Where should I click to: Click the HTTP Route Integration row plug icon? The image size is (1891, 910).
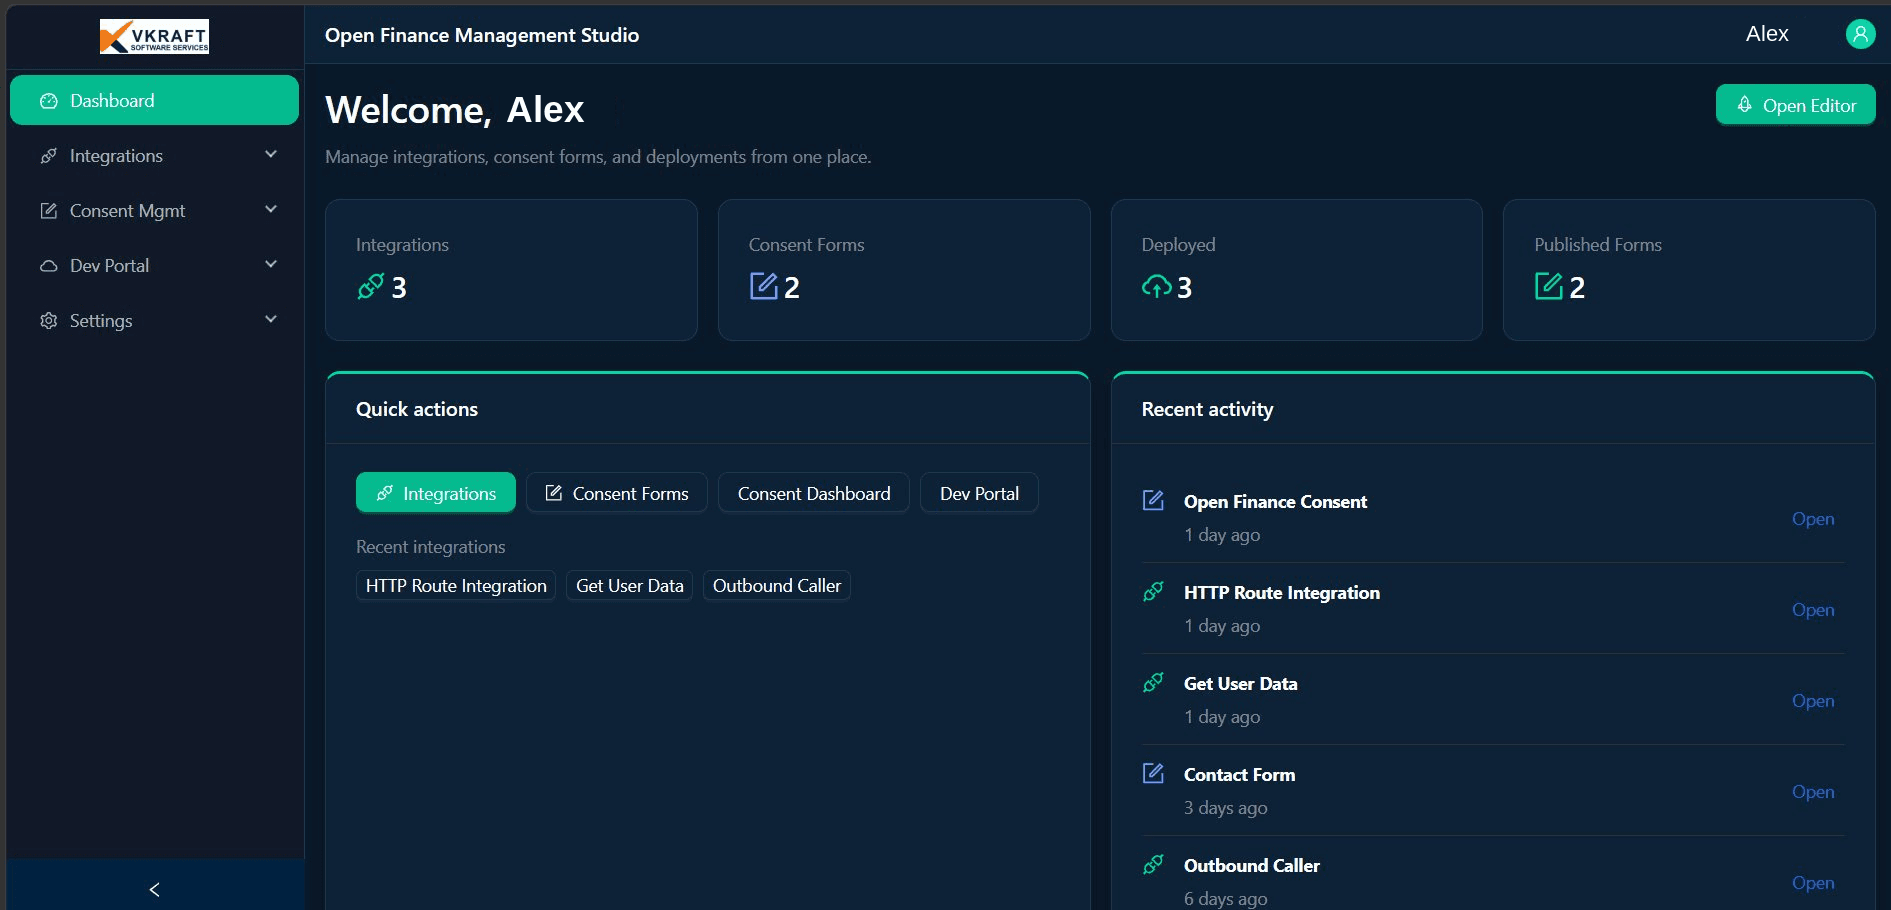1153,591
